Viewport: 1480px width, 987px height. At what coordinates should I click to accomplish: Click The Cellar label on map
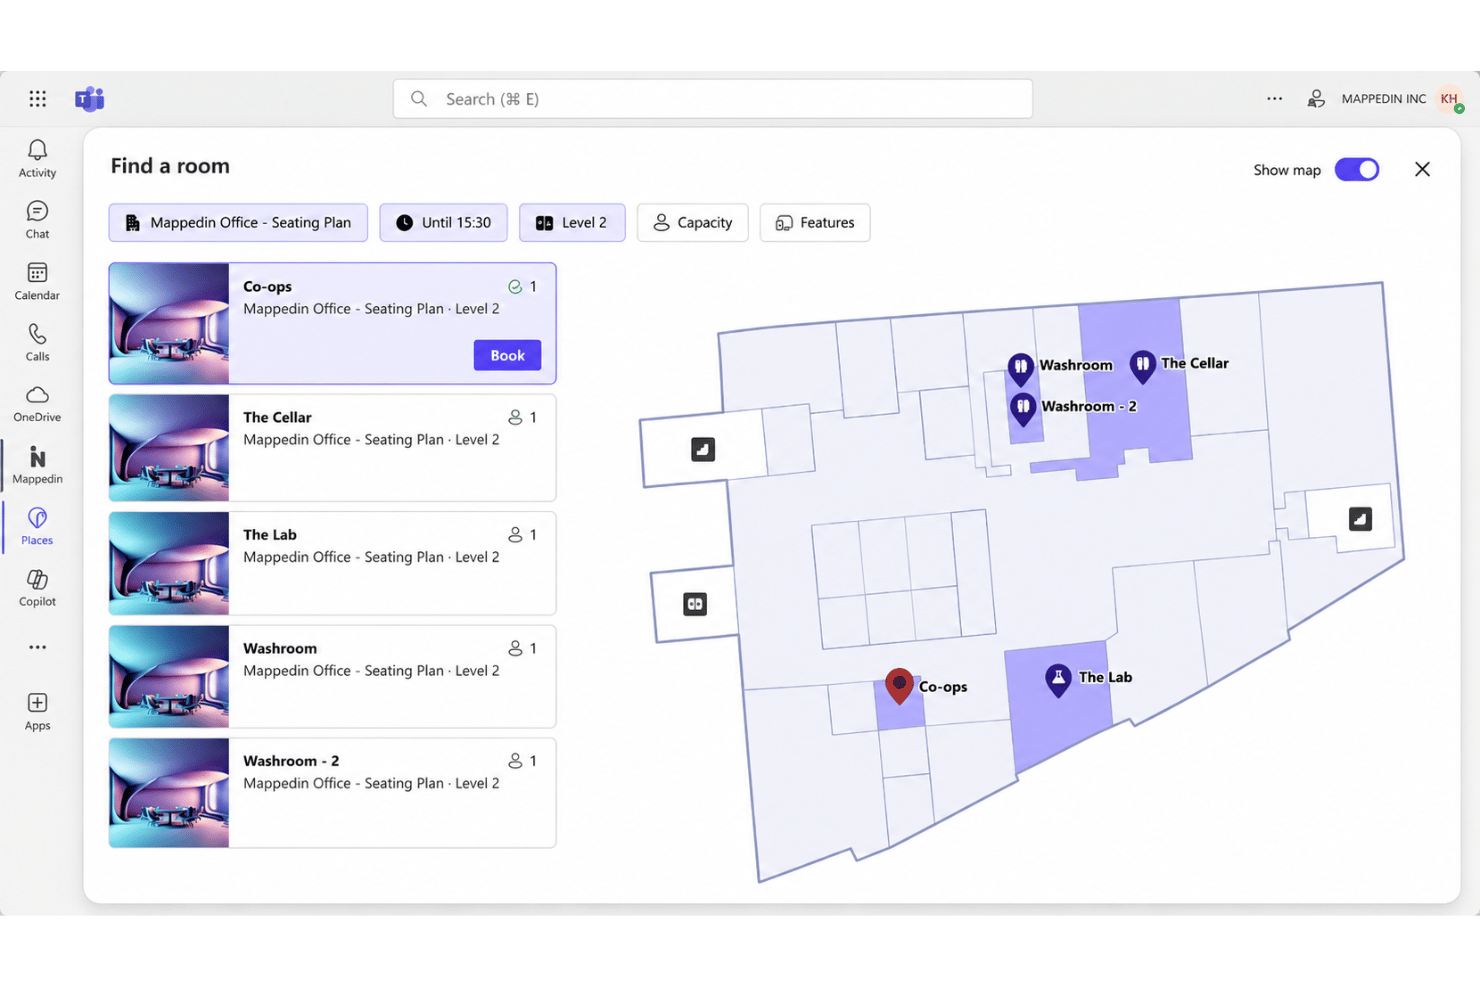[x=1195, y=363]
